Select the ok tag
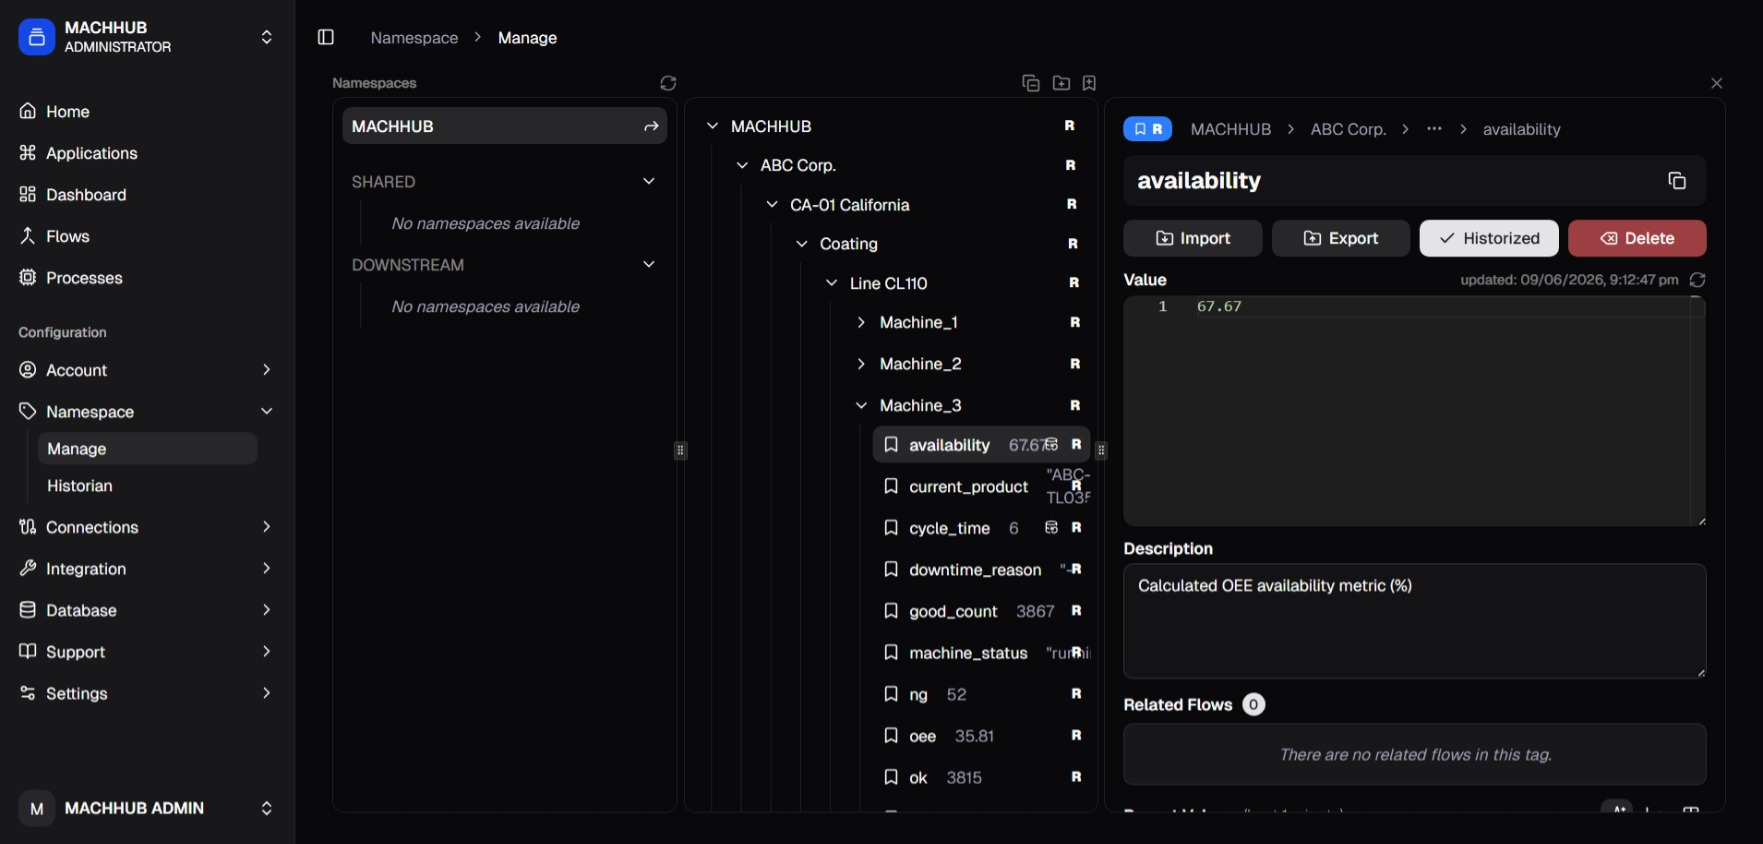1763x844 pixels. click(981, 777)
